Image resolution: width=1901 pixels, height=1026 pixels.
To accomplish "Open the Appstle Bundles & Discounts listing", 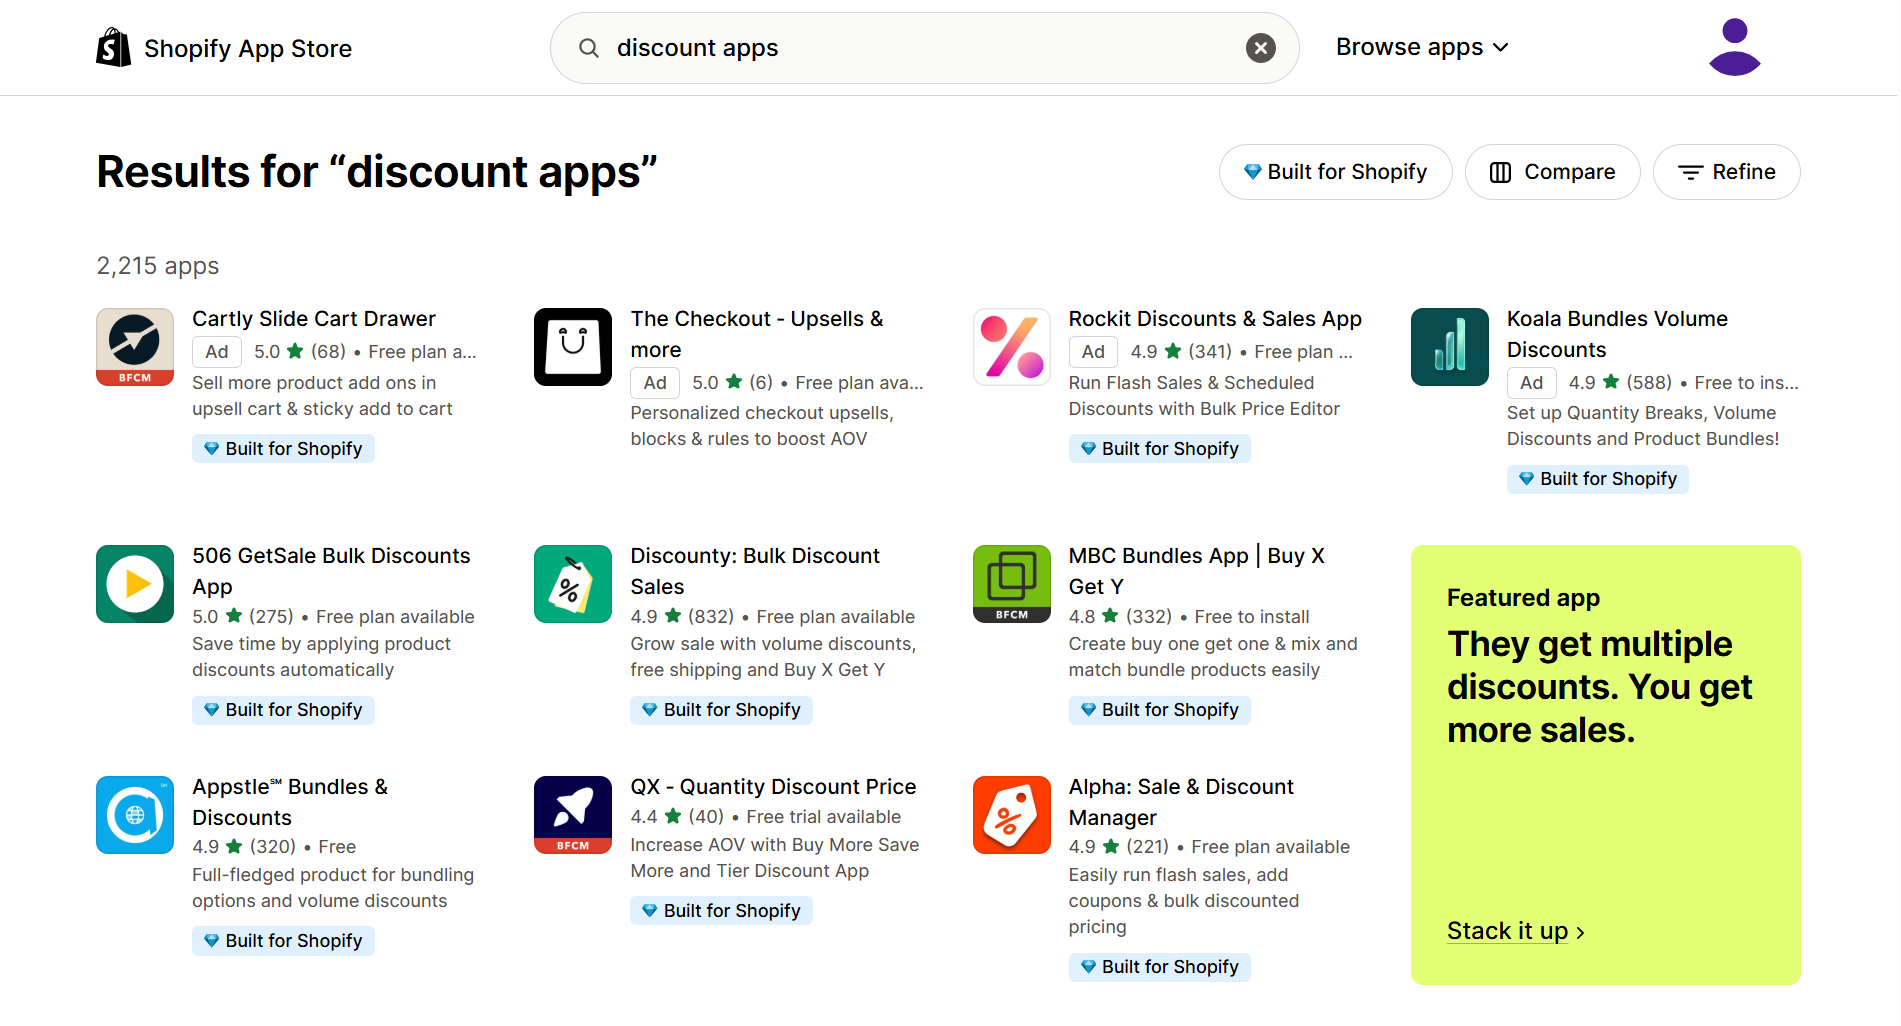I will pos(290,801).
